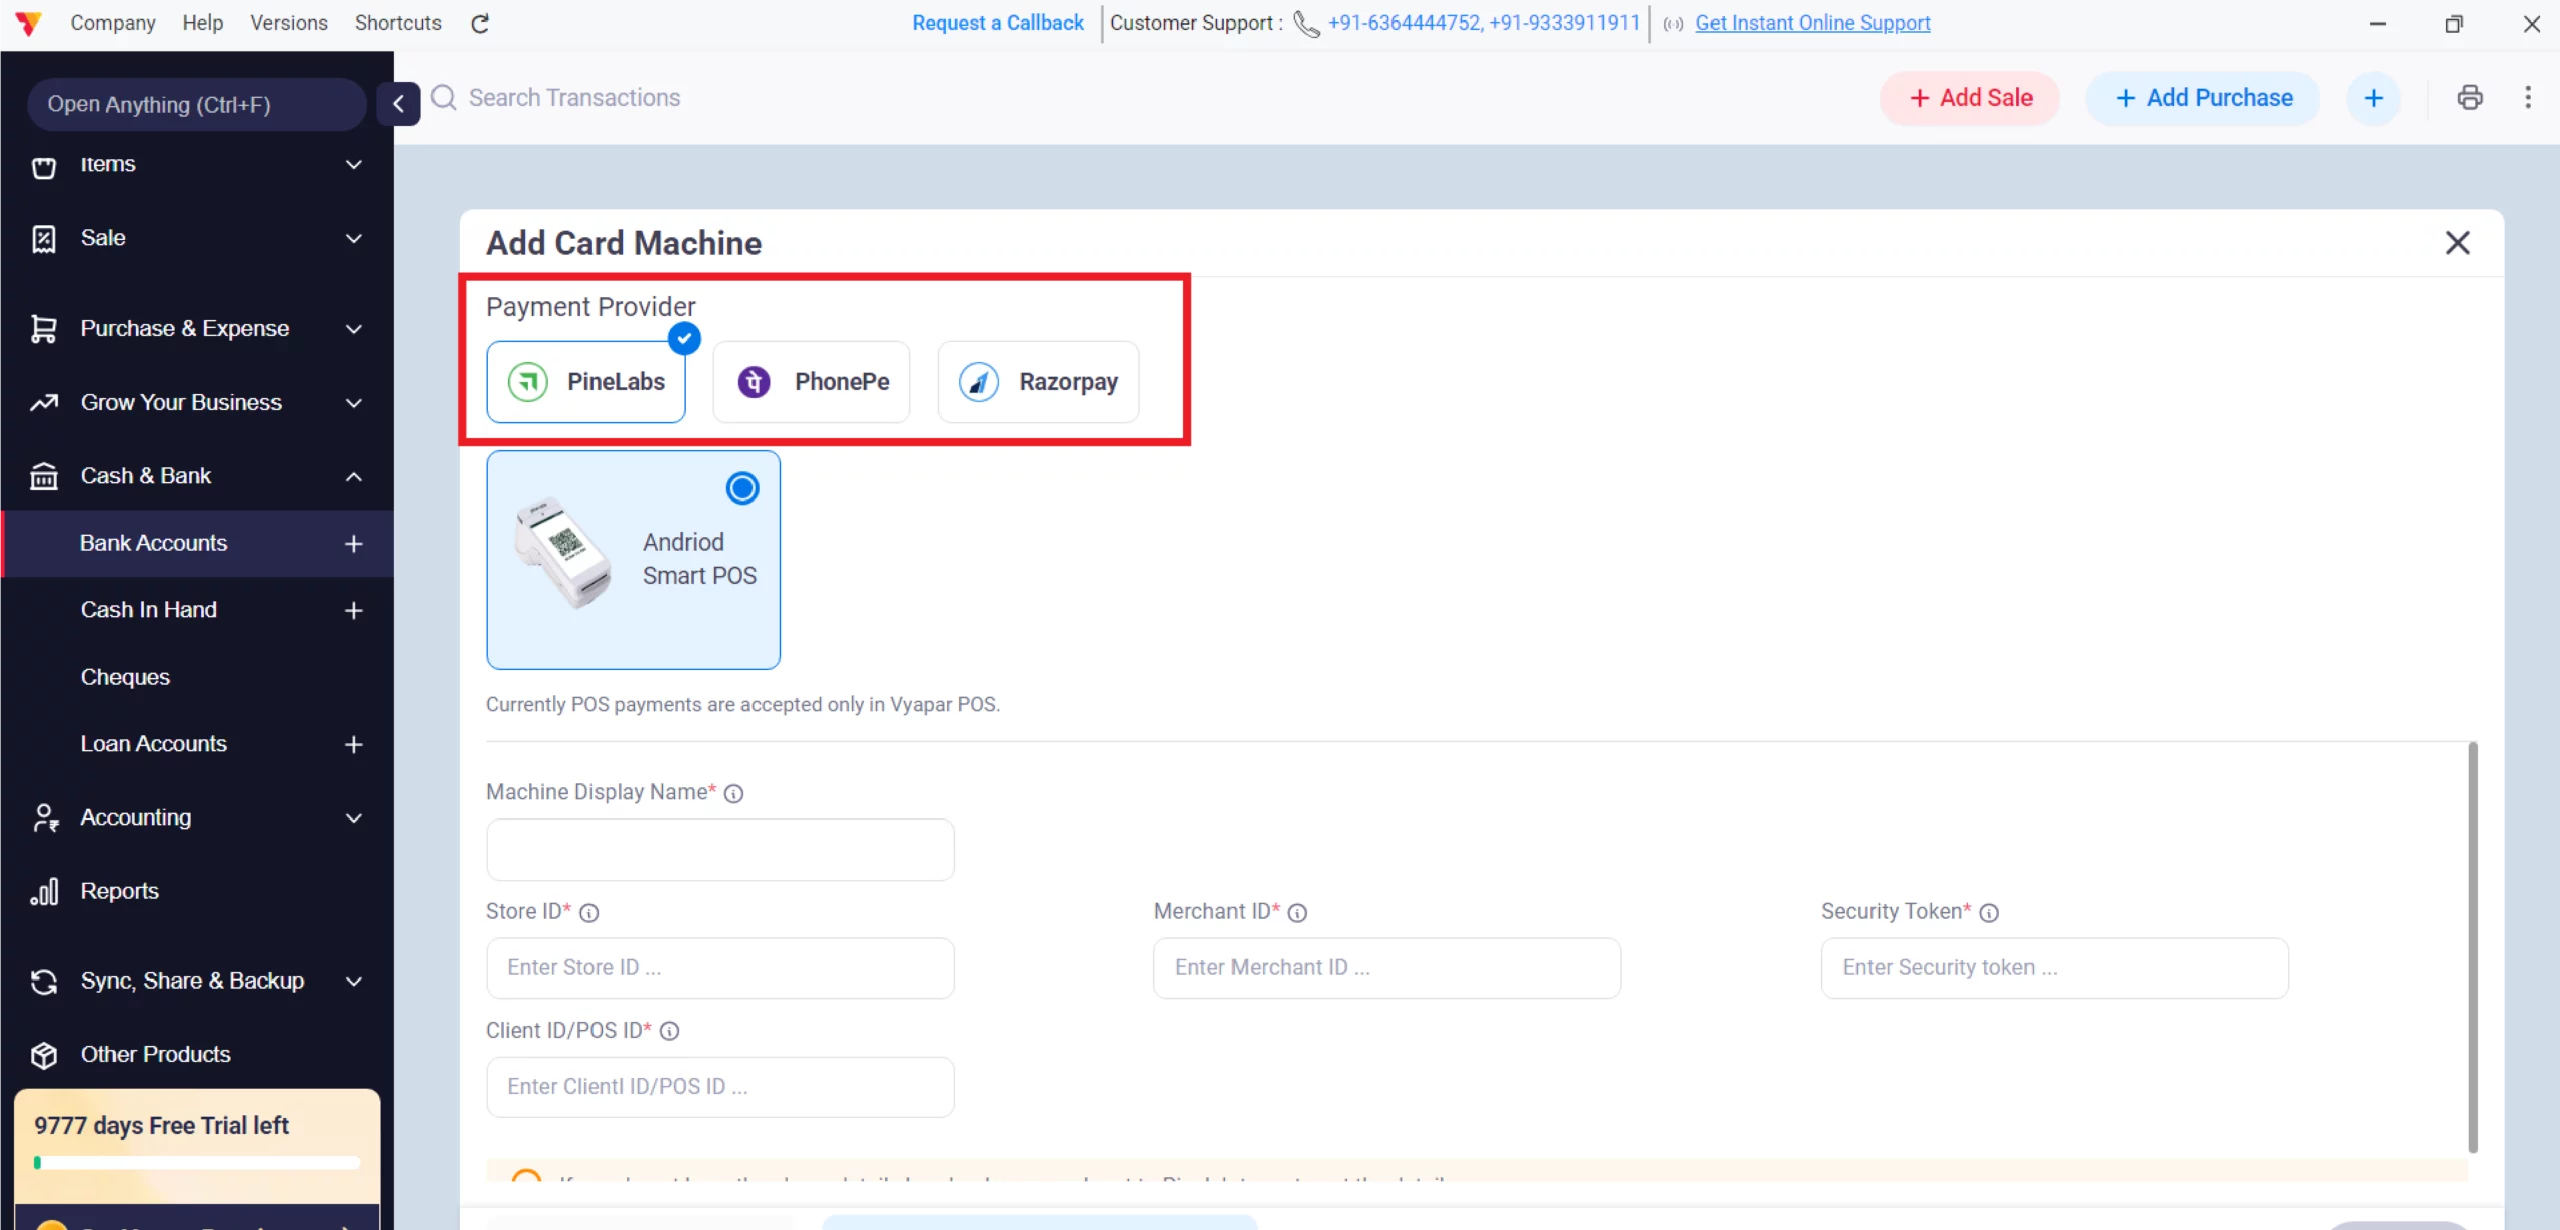Click the free trial progress bar
Viewport: 2560px width, 1230px height.
(197, 1163)
